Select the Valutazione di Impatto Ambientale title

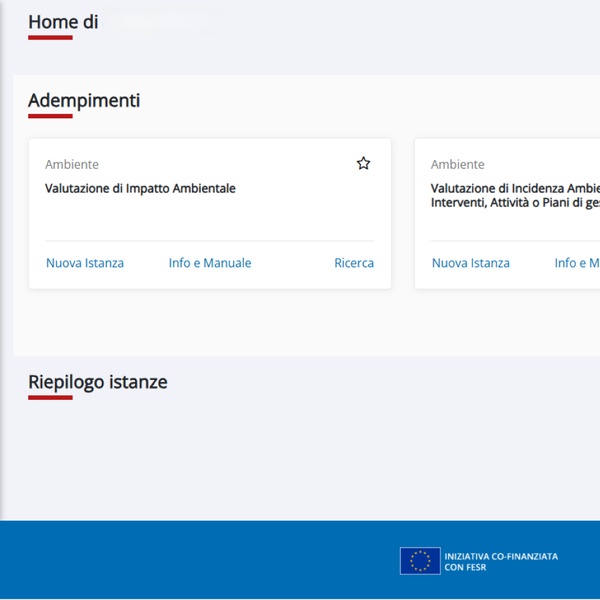[x=140, y=188]
